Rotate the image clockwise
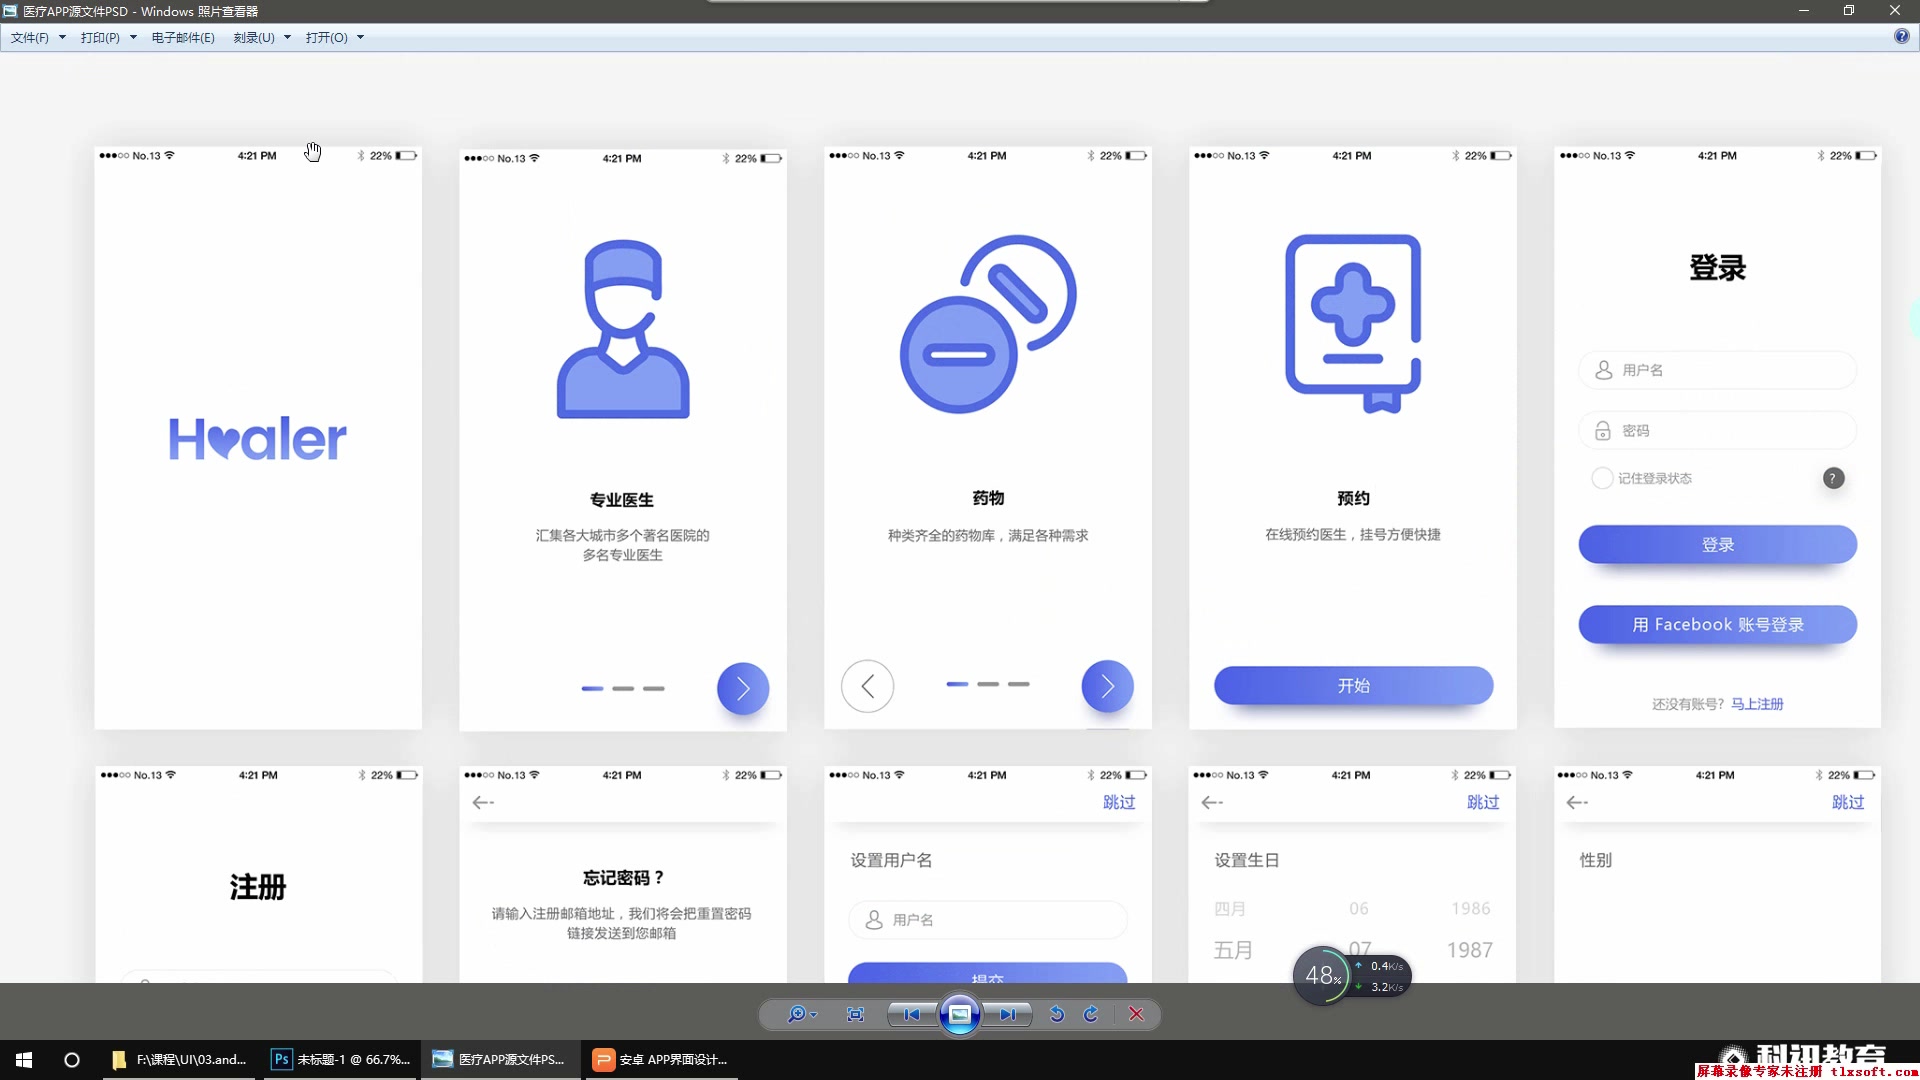Screen dimensions: 1920x1080 click(x=1091, y=1014)
